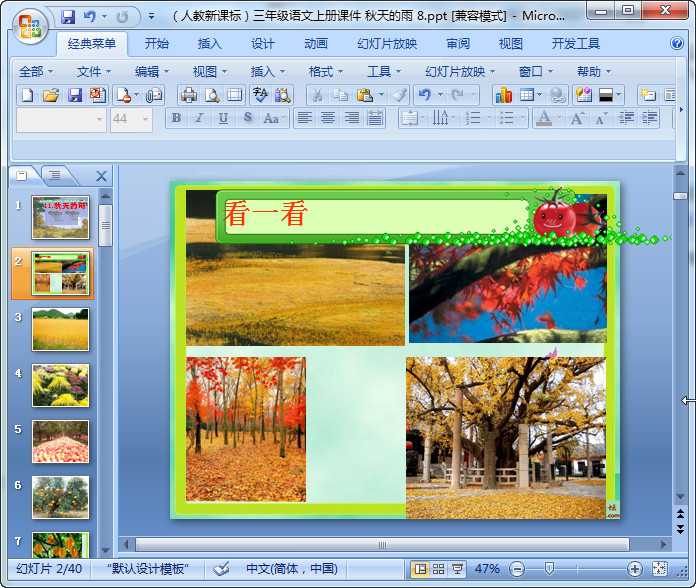Toggle Underline formatting
Viewport: 696px width, 588px height.
(223, 118)
